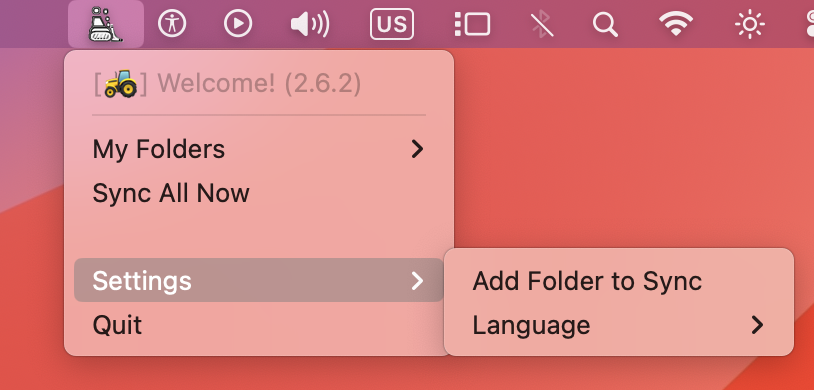Open the volume speaker control

coord(309,24)
